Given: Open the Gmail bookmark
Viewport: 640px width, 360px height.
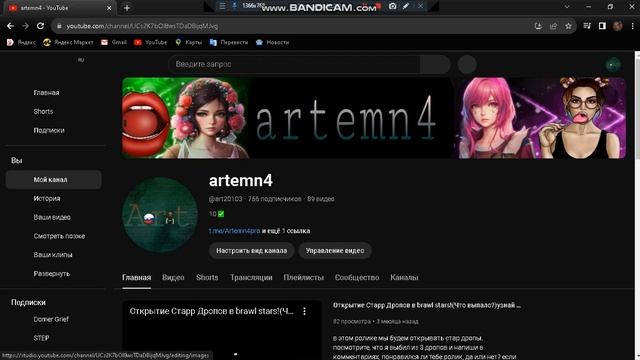Looking at the screenshot, I should (114, 42).
